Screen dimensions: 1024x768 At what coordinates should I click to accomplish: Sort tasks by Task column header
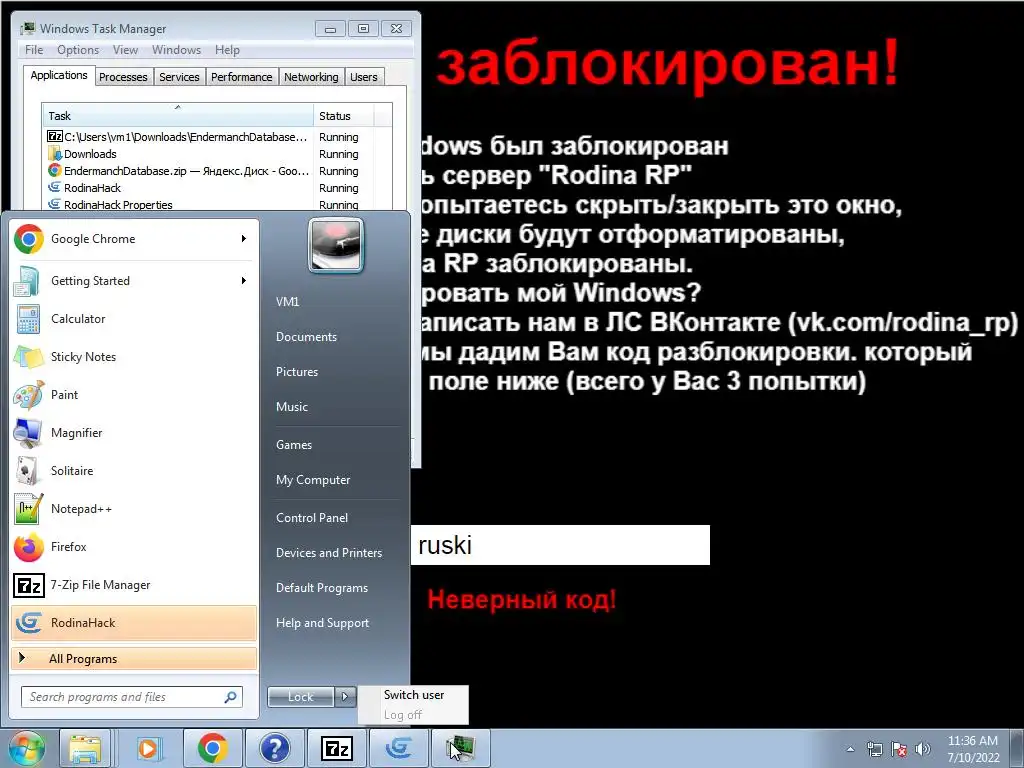point(178,116)
